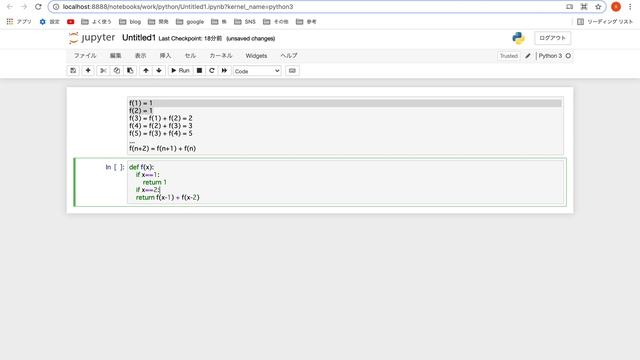Open the アプリ apps shortcut
Viewport: 640px width, 360px height.
point(19,22)
